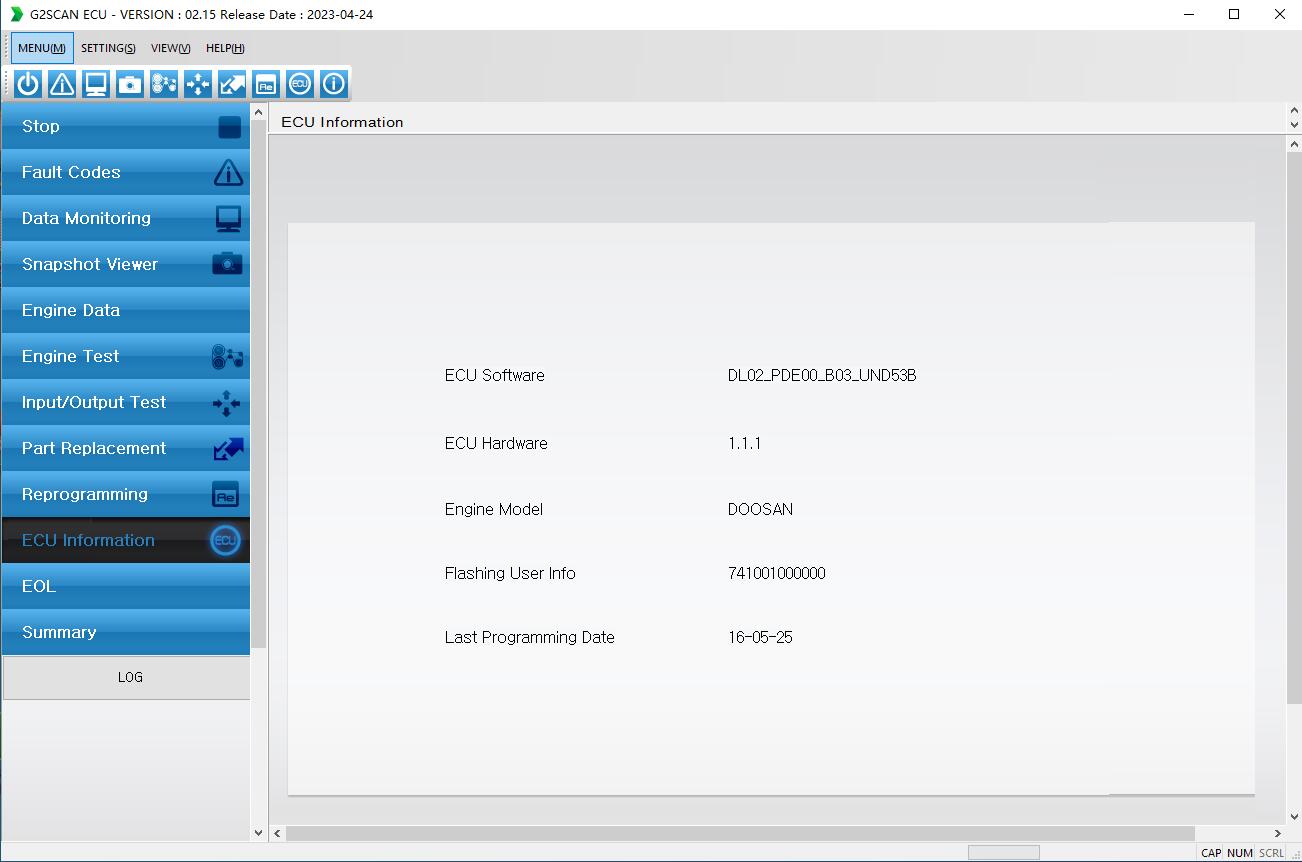Open Input/Output Test section
The height and width of the screenshot is (862, 1302).
(x=126, y=402)
